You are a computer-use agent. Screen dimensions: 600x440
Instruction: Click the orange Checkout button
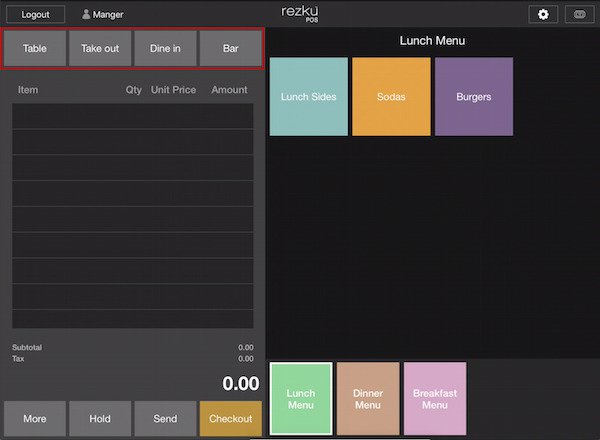[231, 419]
